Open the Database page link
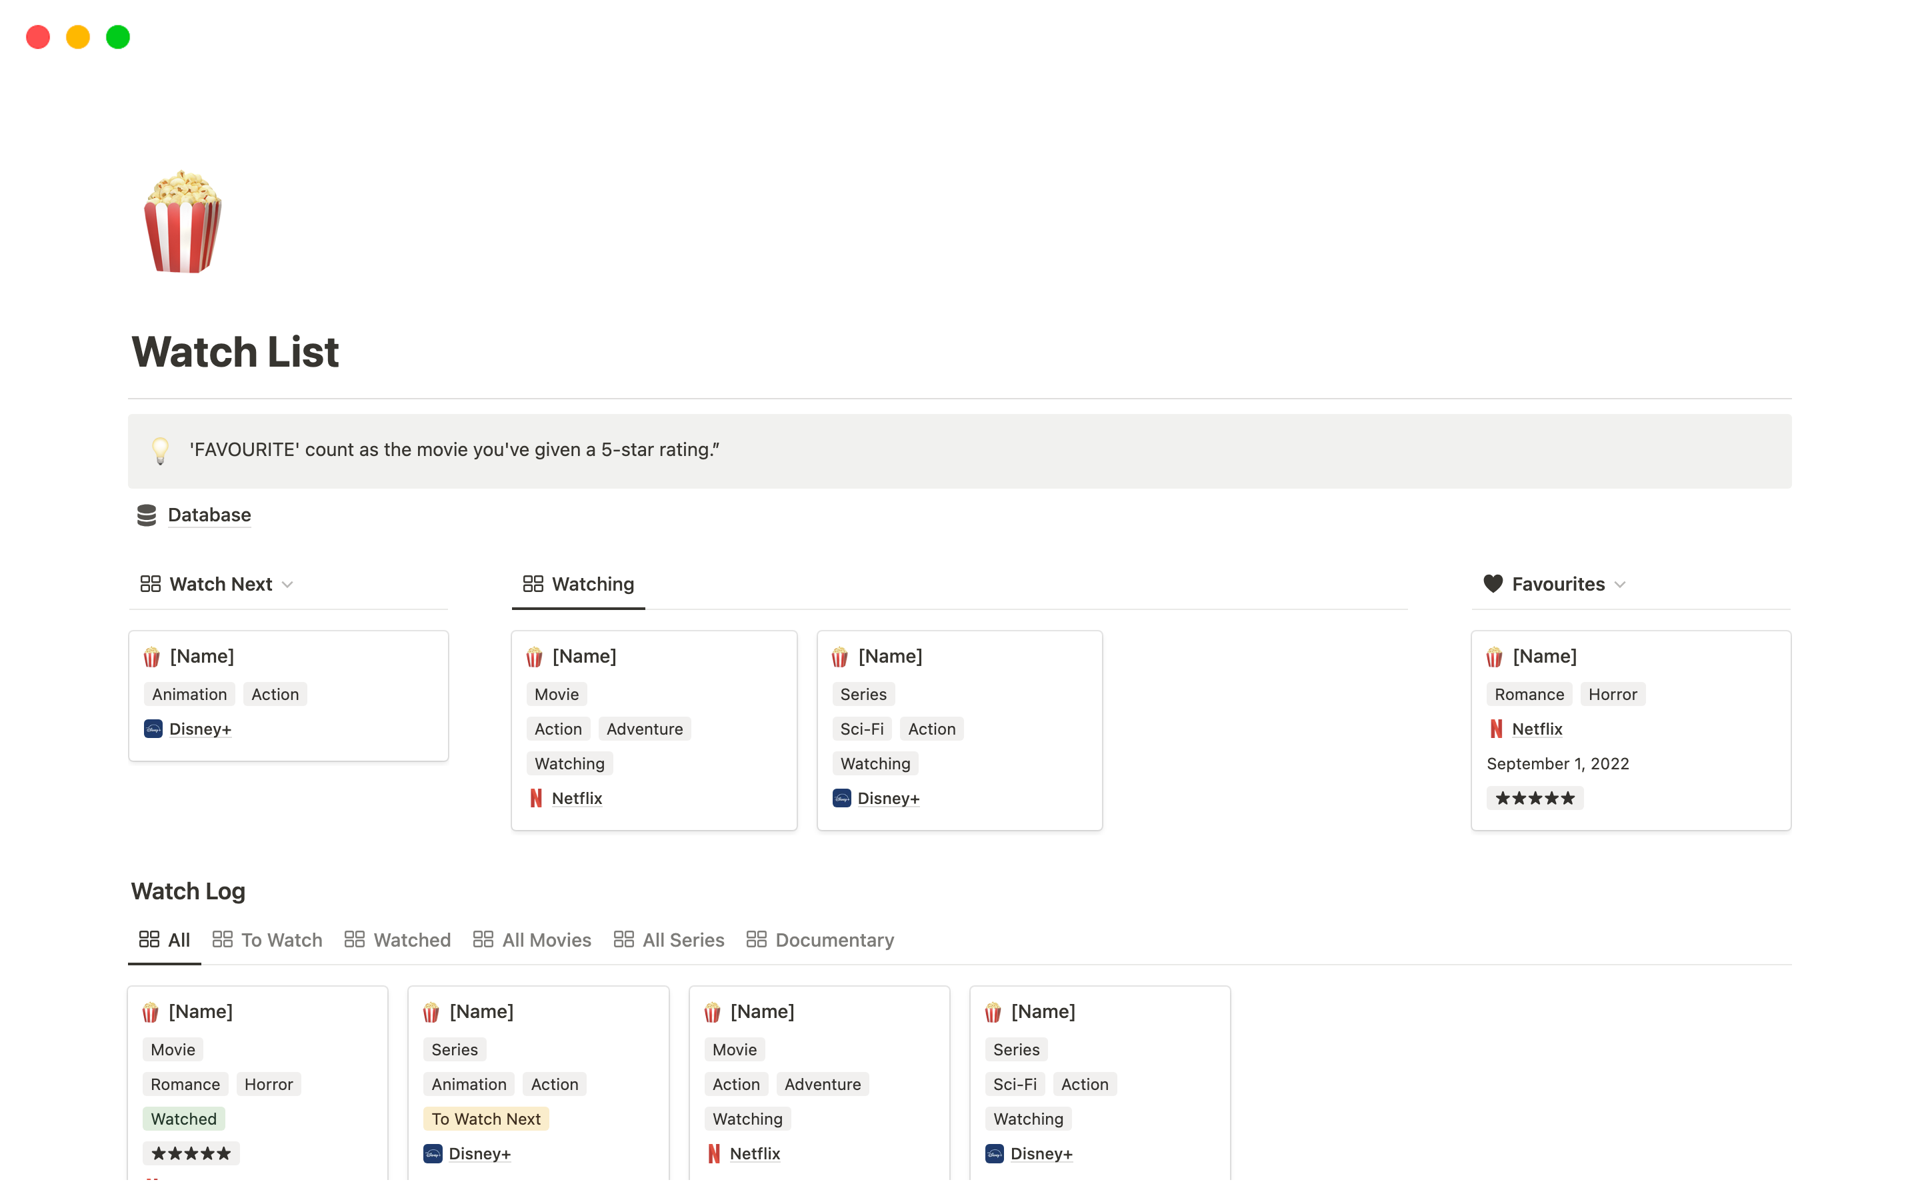This screenshot has width=1920, height=1200. tap(209, 515)
